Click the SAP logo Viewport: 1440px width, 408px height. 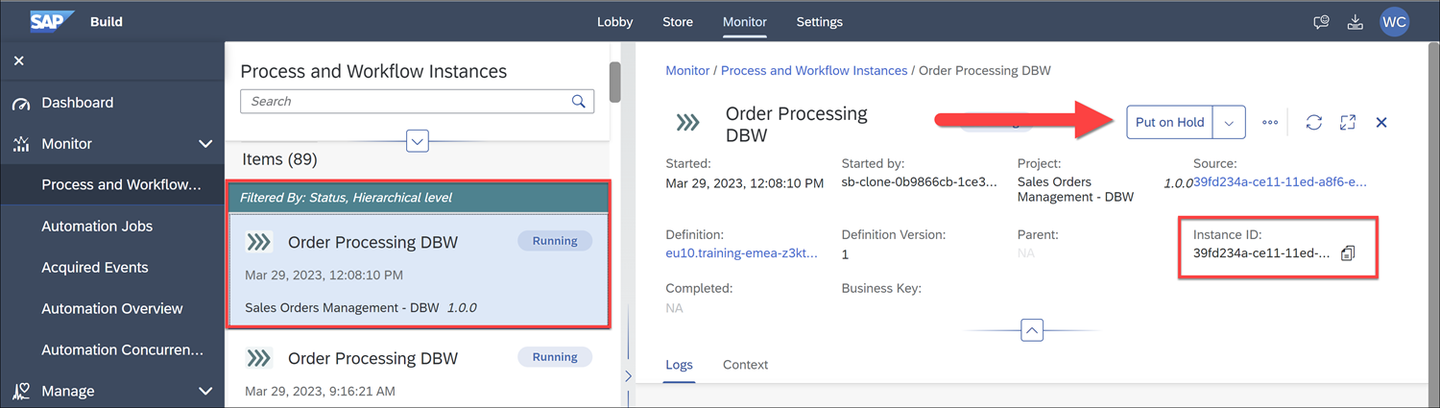pos(52,21)
